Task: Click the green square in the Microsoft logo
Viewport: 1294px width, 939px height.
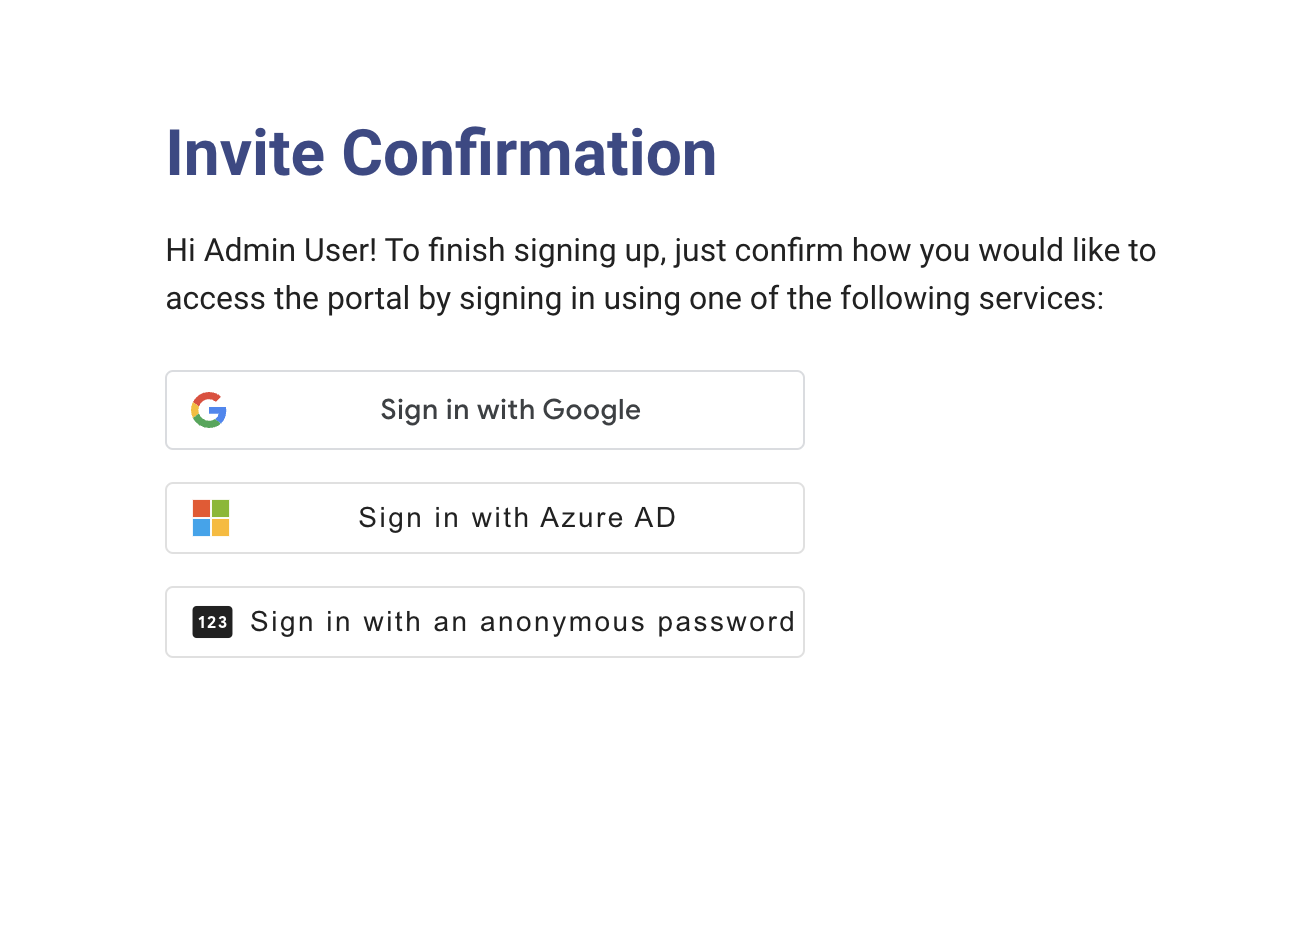Action: point(220,509)
